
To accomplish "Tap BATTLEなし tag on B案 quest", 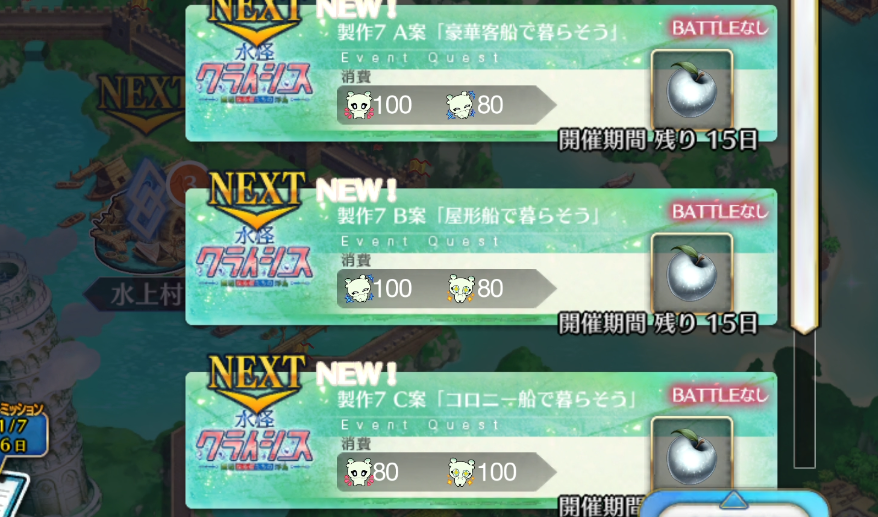I will pyautogui.click(x=720, y=212).
